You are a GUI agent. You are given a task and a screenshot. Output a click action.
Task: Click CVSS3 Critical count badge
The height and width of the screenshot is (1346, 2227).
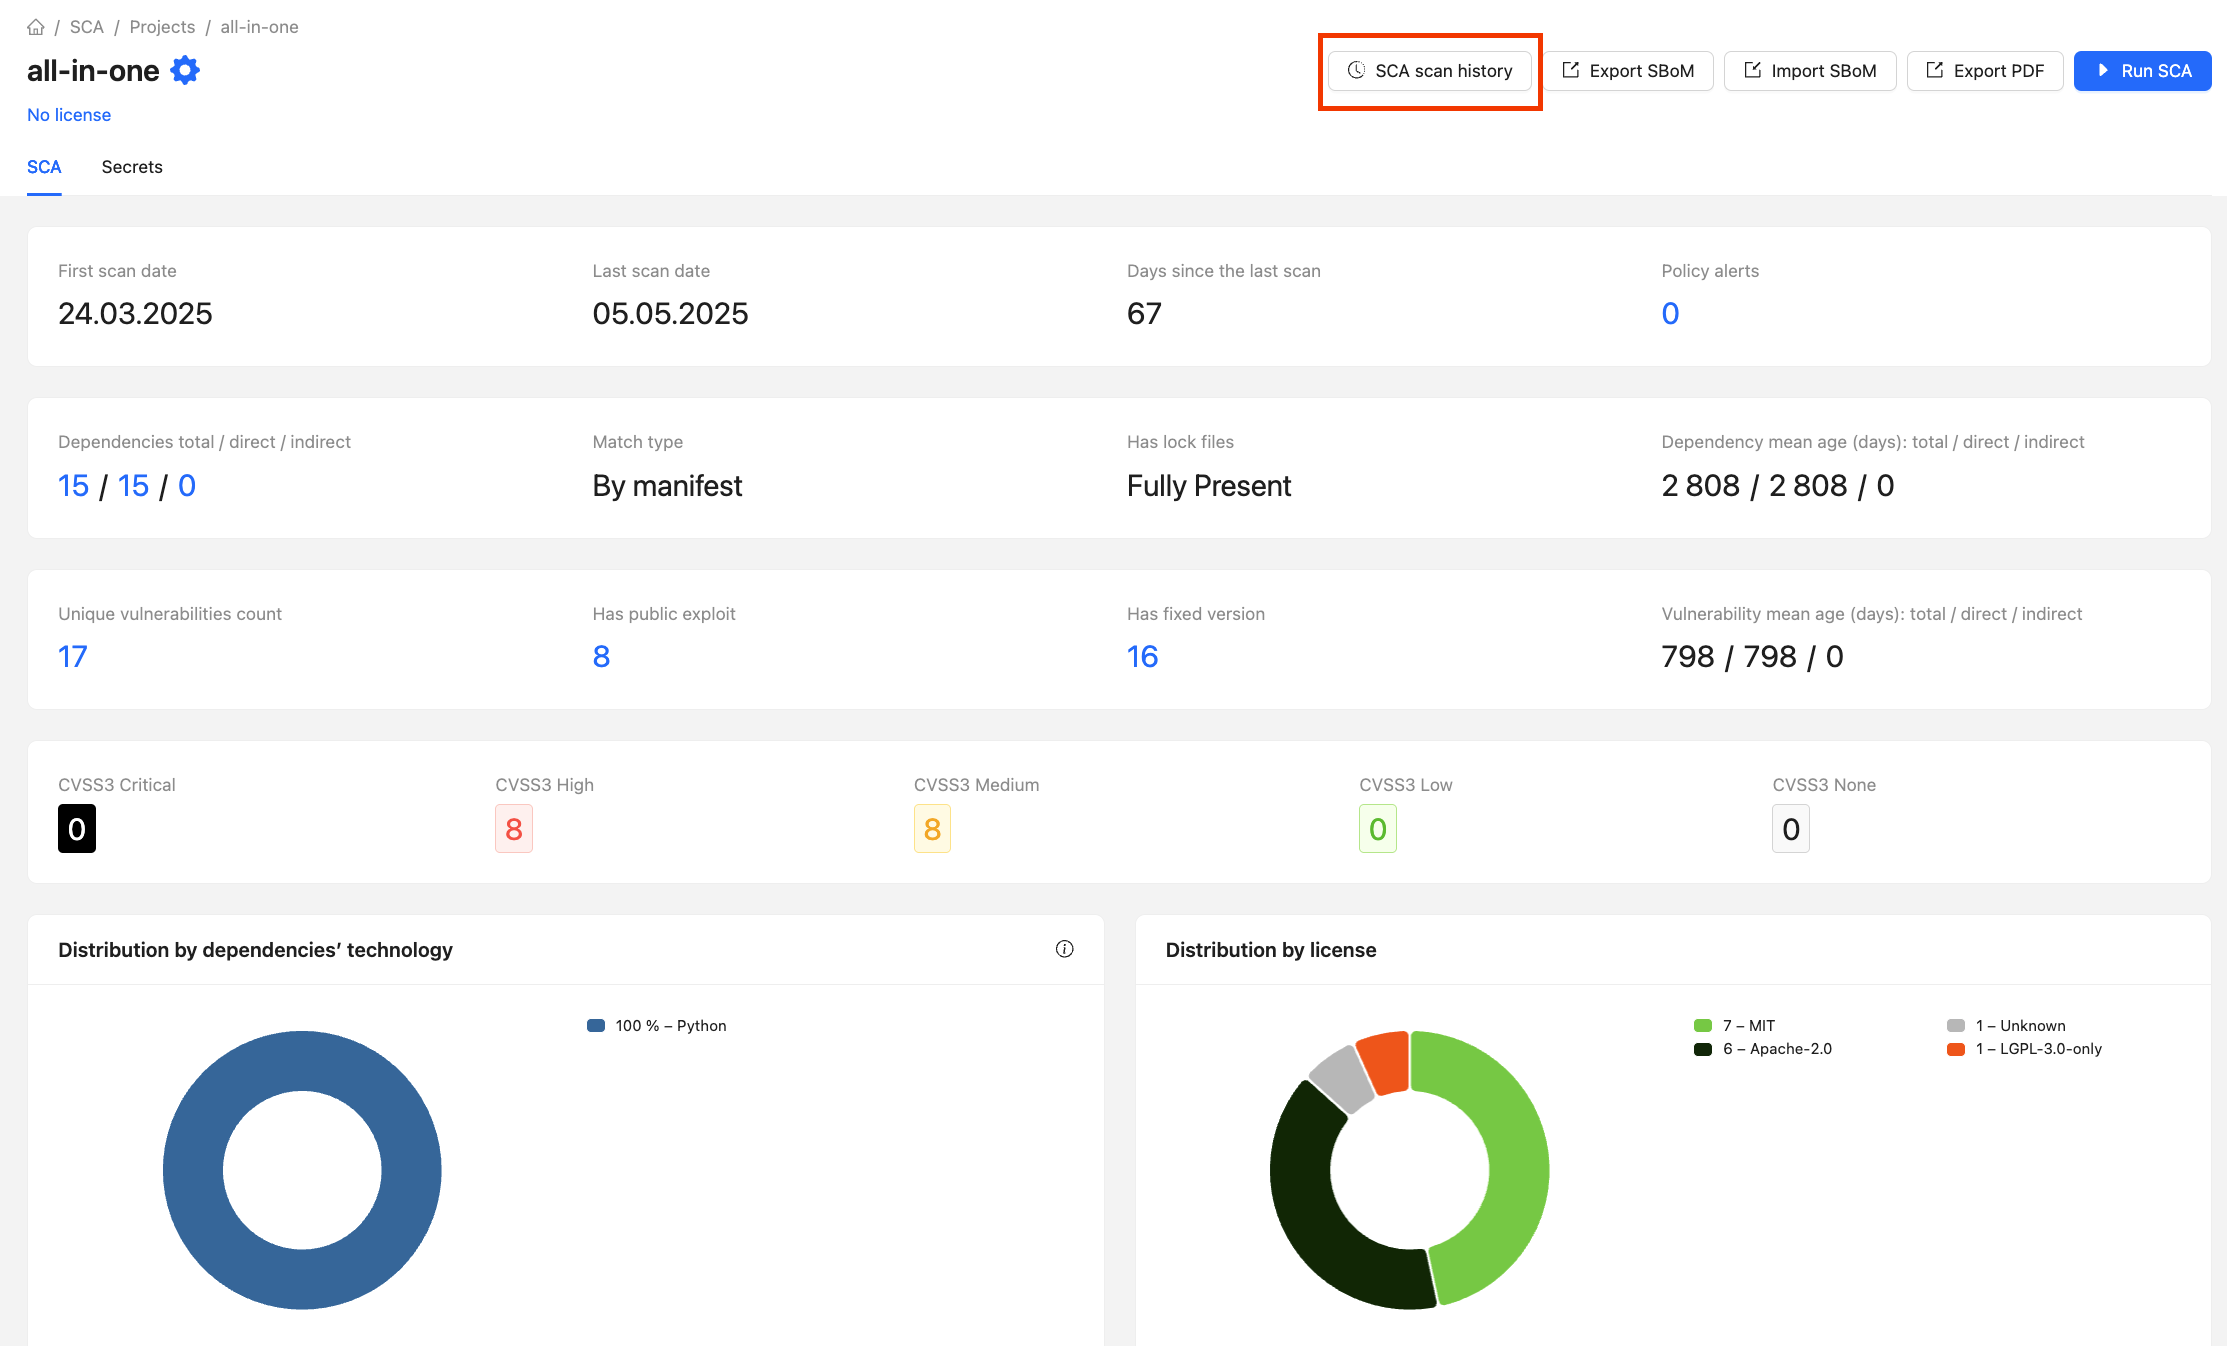tap(77, 829)
